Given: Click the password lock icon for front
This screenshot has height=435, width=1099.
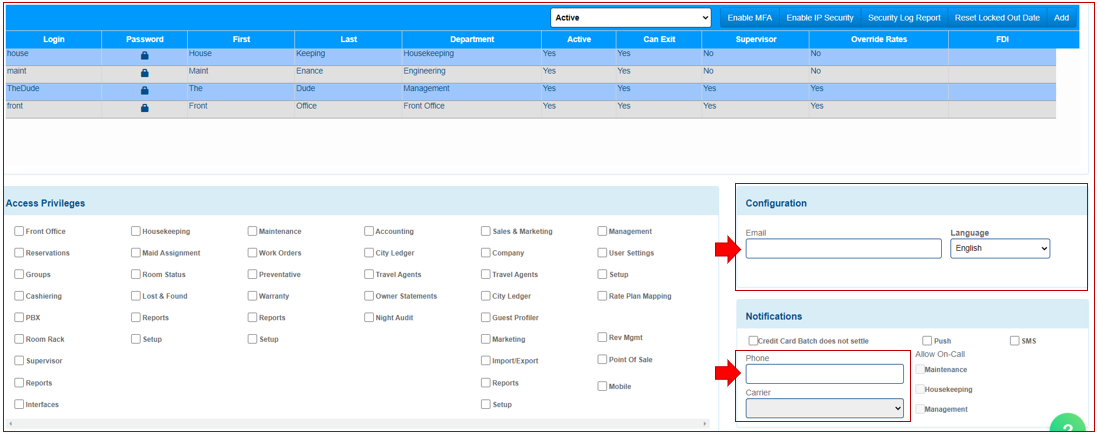Looking at the screenshot, I should coord(144,107).
